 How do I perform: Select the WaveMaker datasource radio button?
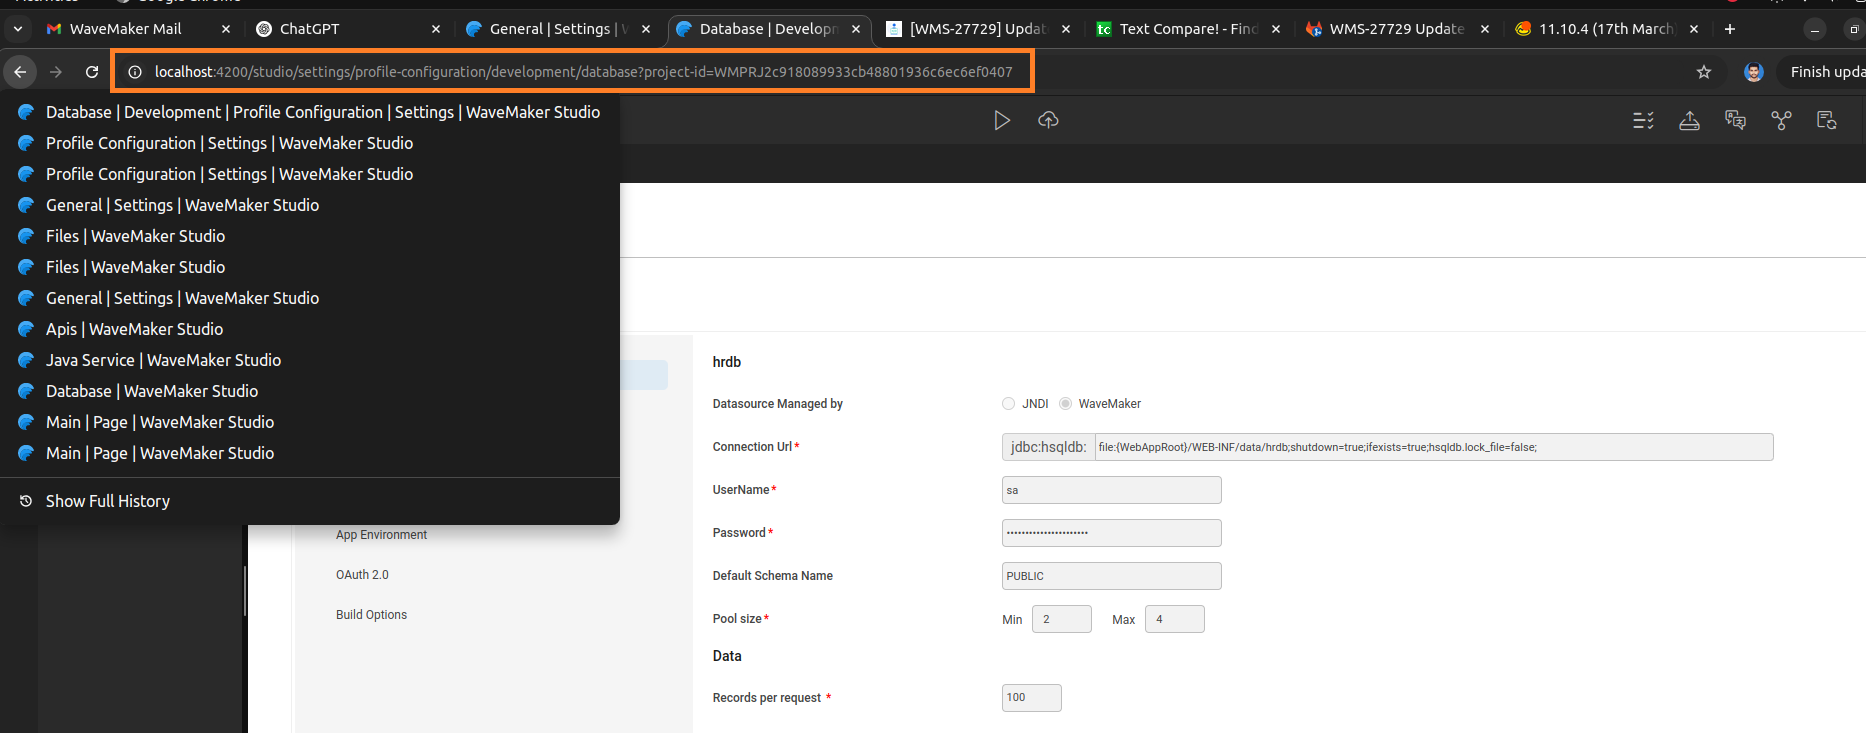tap(1066, 404)
